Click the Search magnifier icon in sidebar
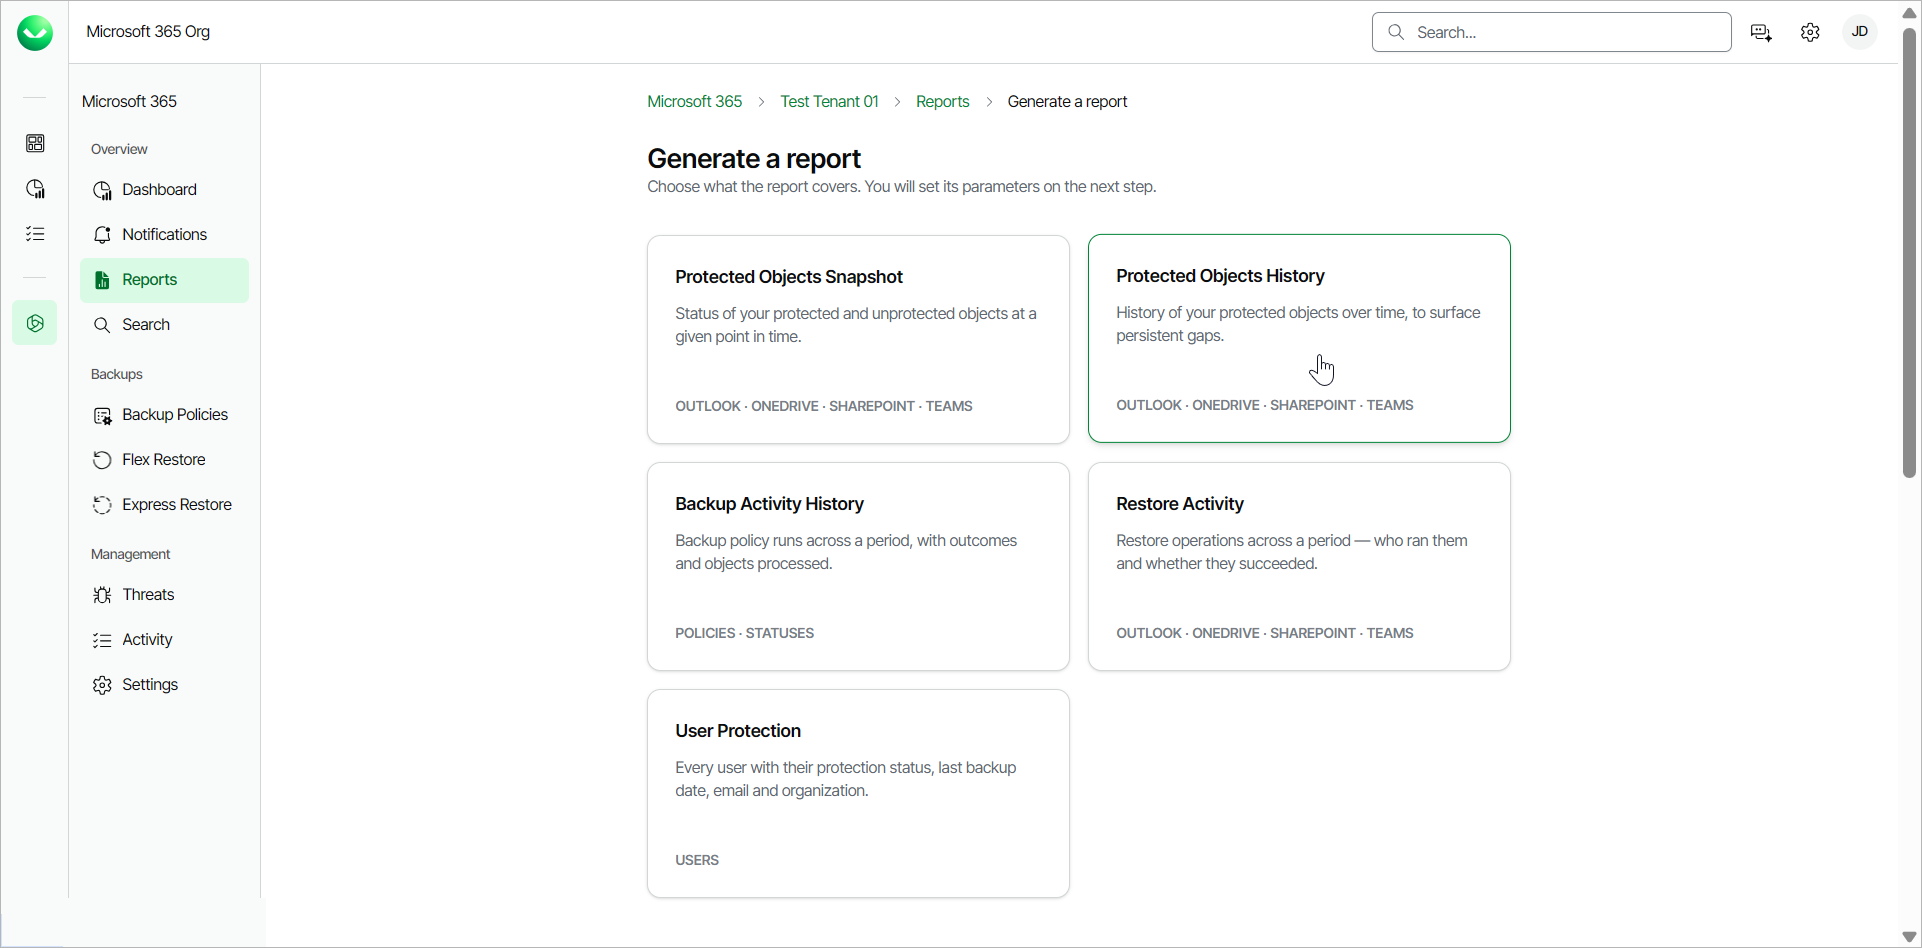1922x948 pixels. 102,325
